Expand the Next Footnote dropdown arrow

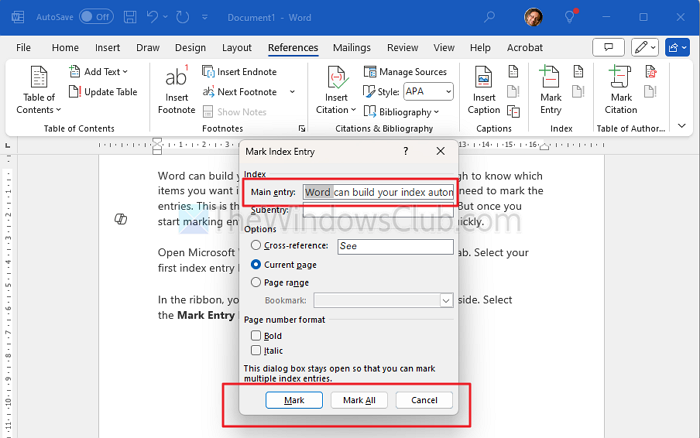tap(292, 92)
